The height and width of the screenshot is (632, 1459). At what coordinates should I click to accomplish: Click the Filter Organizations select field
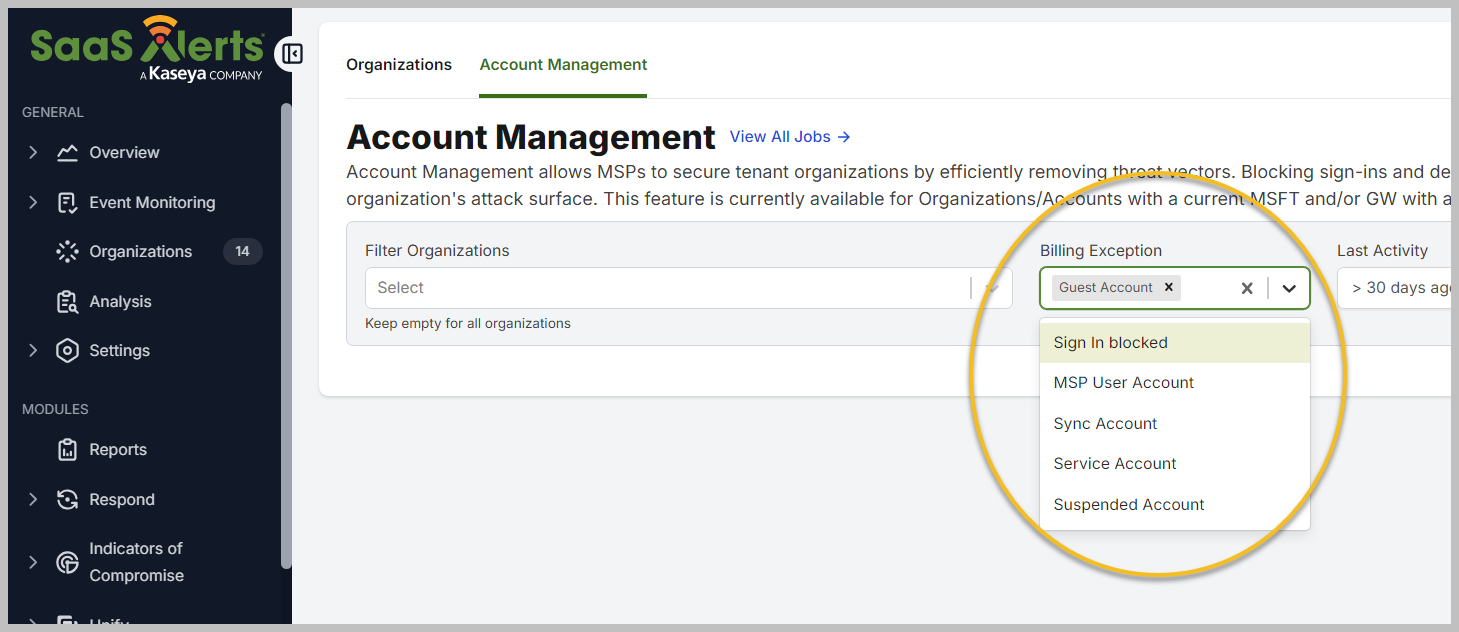pyautogui.click(x=665, y=288)
